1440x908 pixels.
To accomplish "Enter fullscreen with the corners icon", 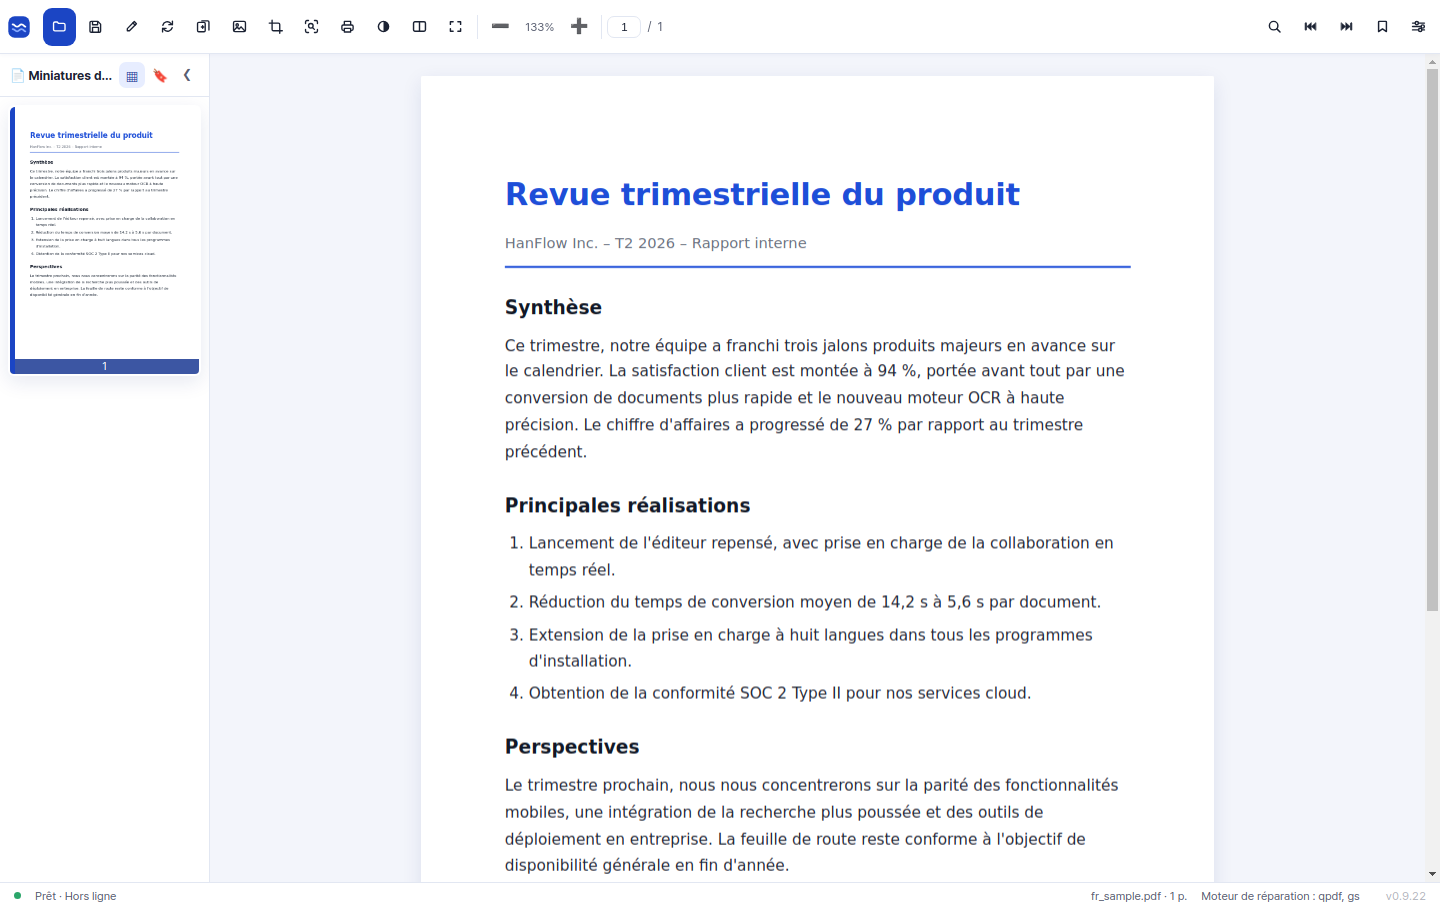I will coord(455,27).
